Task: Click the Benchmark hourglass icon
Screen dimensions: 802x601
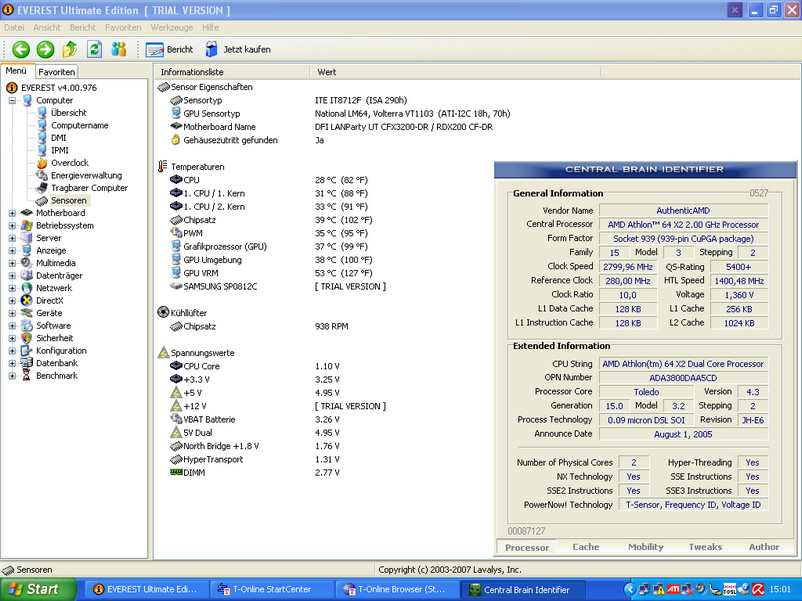Action: click(27, 376)
